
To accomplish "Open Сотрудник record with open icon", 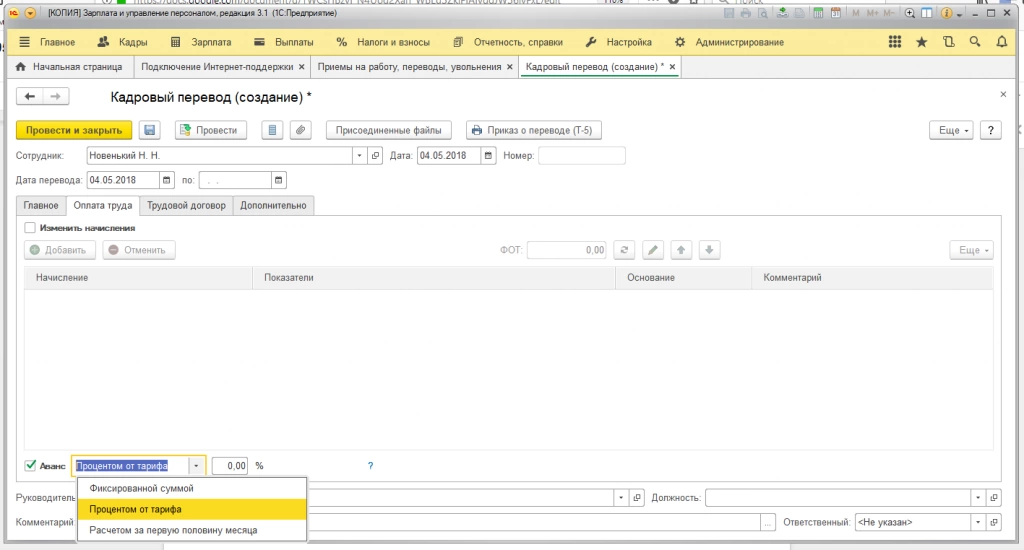I will tap(375, 155).
